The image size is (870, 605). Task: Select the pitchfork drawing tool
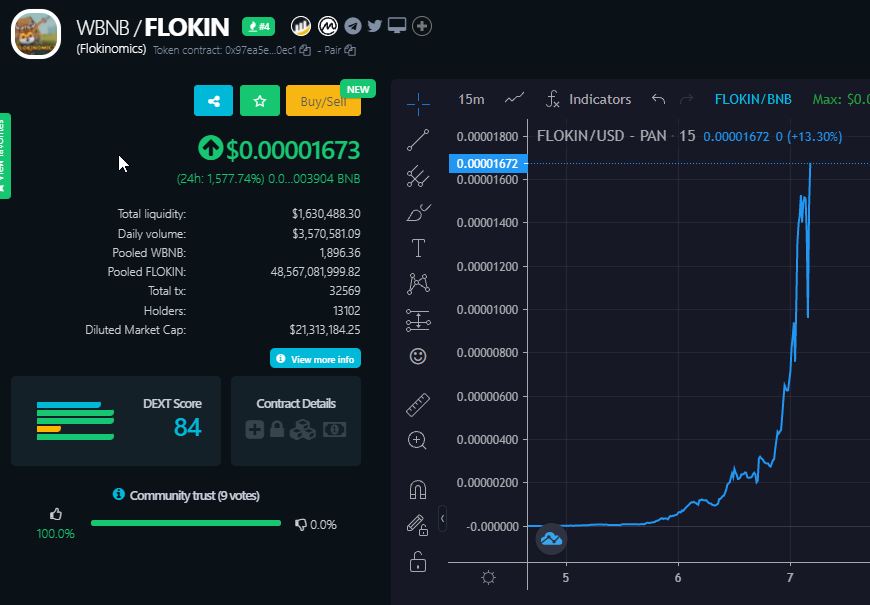click(418, 177)
